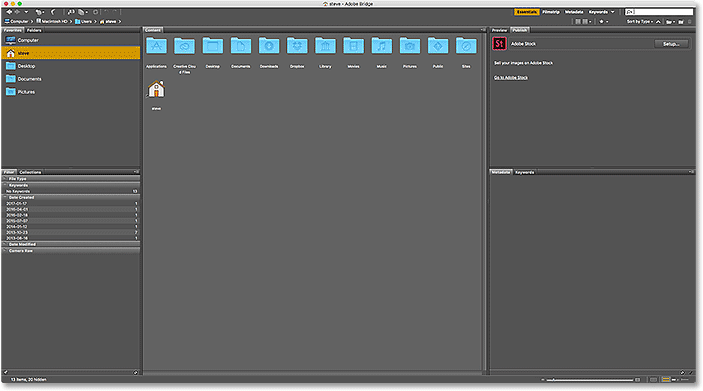This screenshot has width=703, height=391.
Task: Open the Creative Cloud Files folder
Action: (184, 46)
